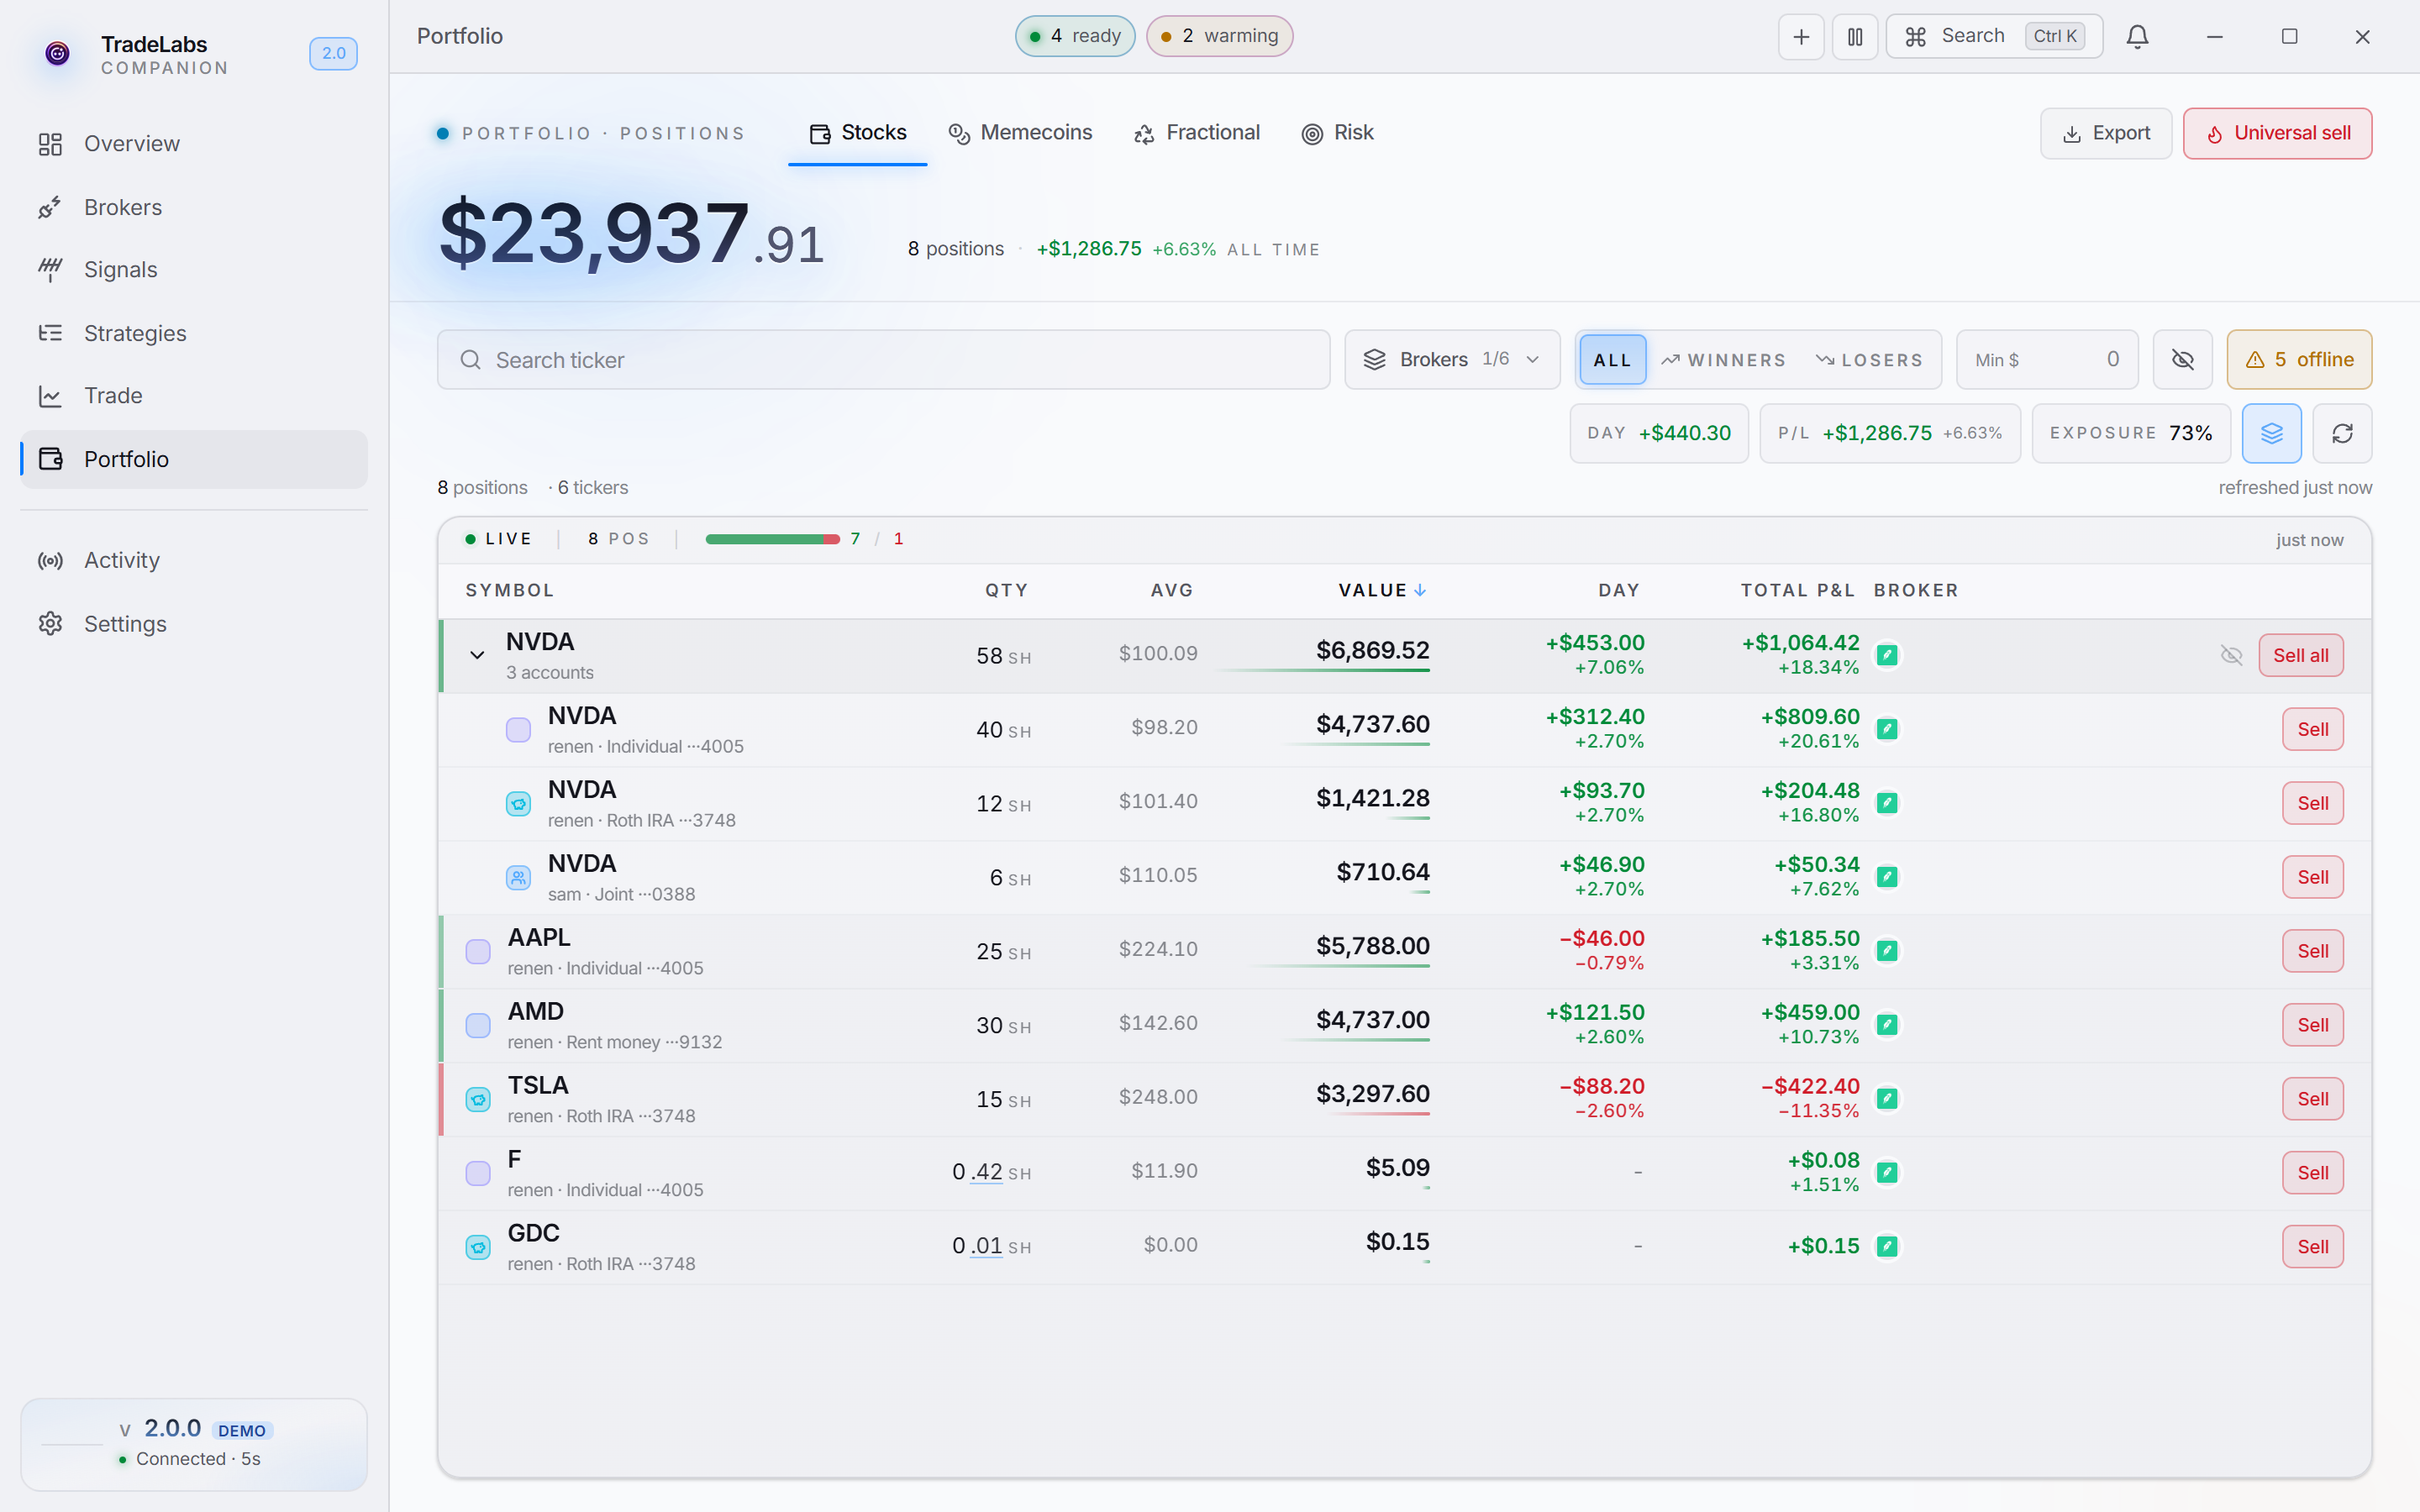This screenshot has height=1512, width=2420.
Task: Open Signals in sidebar
Action: [x=194, y=270]
